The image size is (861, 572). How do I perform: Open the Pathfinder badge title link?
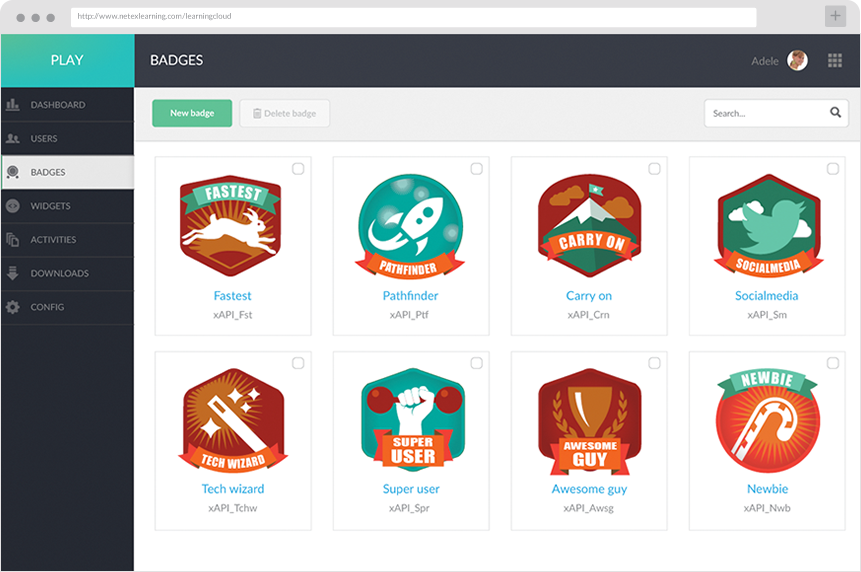[410, 296]
